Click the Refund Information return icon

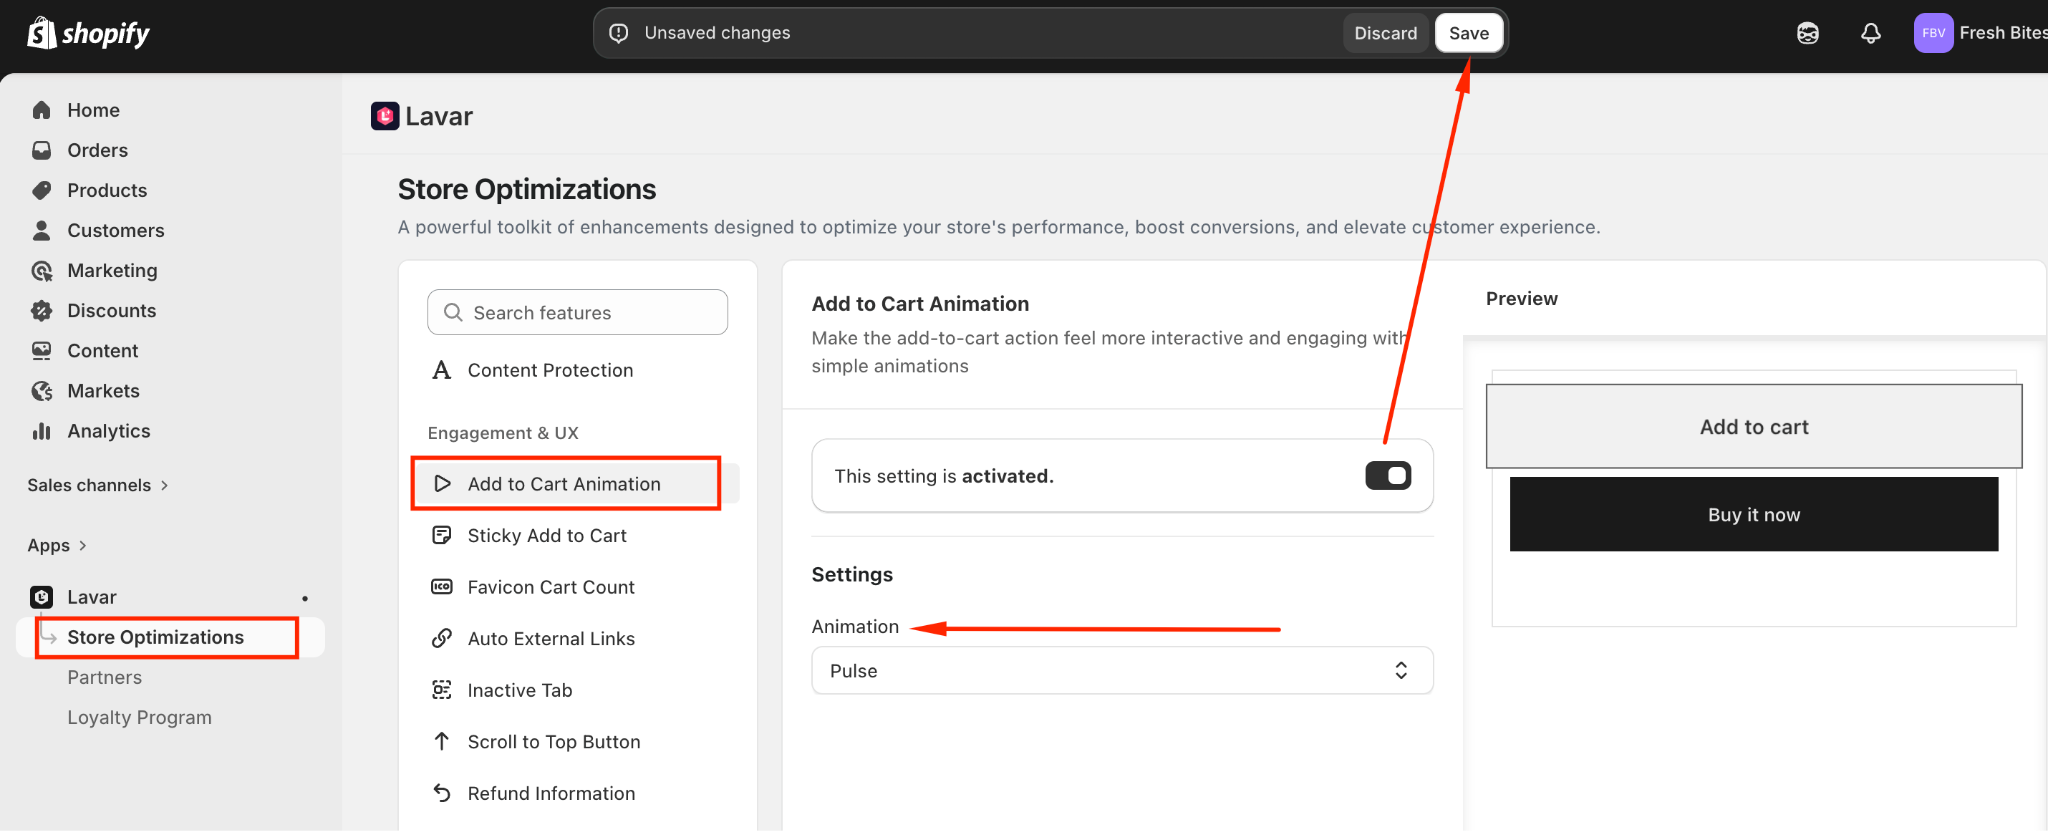[x=441, y=793]
